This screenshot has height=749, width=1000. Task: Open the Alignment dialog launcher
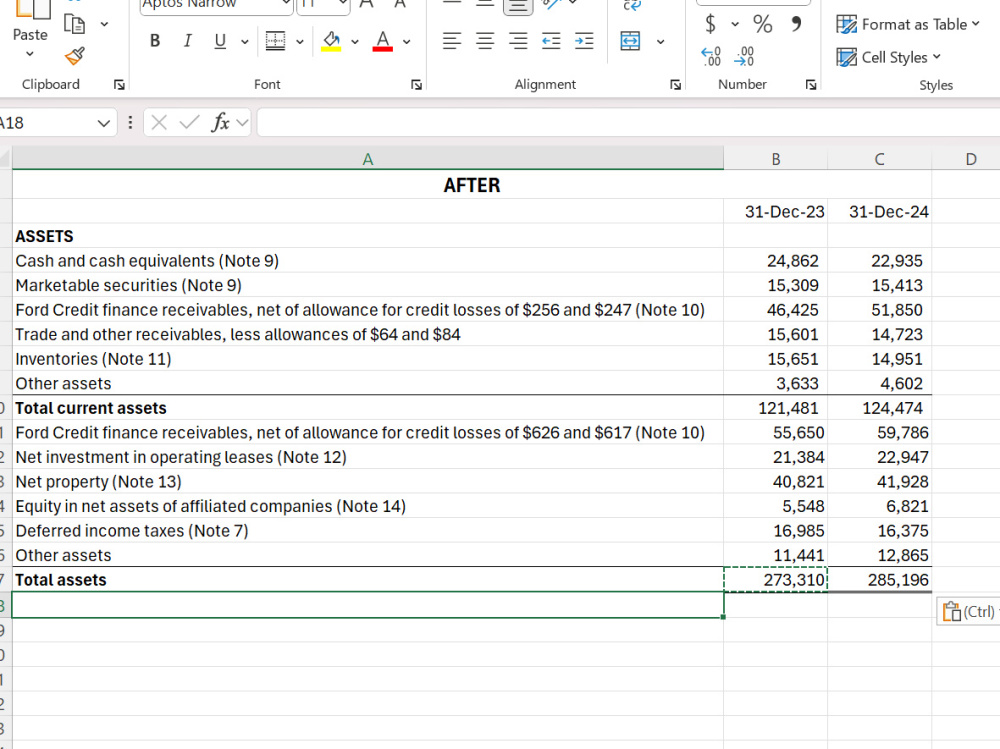point(675,85)
